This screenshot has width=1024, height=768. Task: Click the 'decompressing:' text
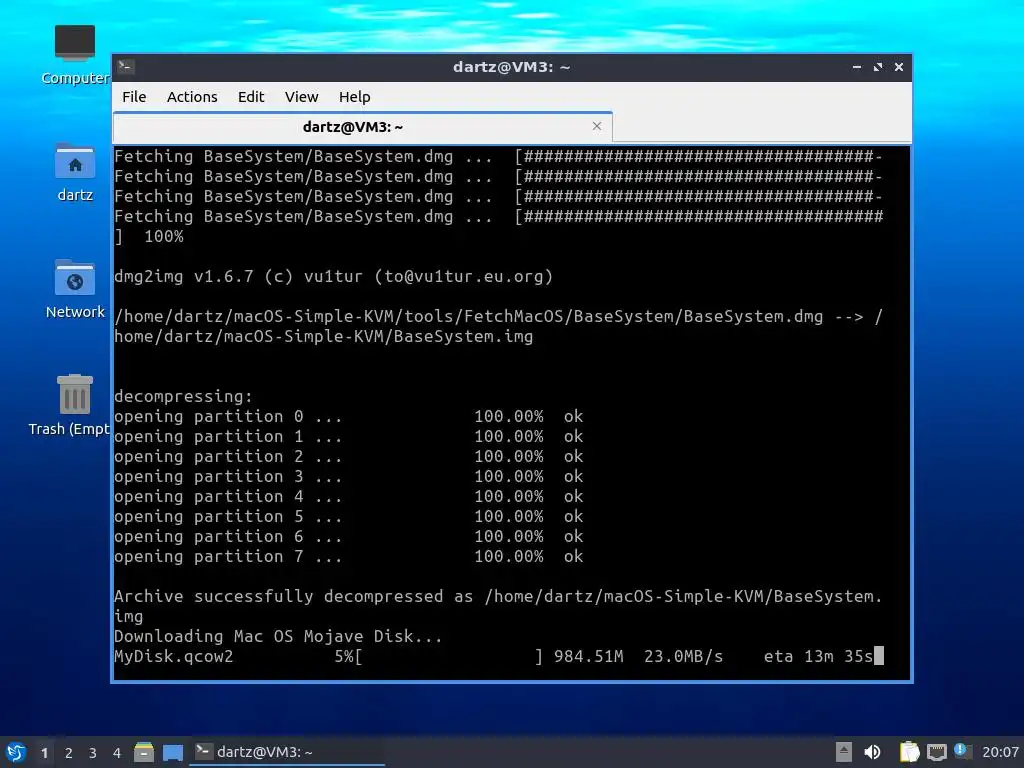click(x=183, y=396)
